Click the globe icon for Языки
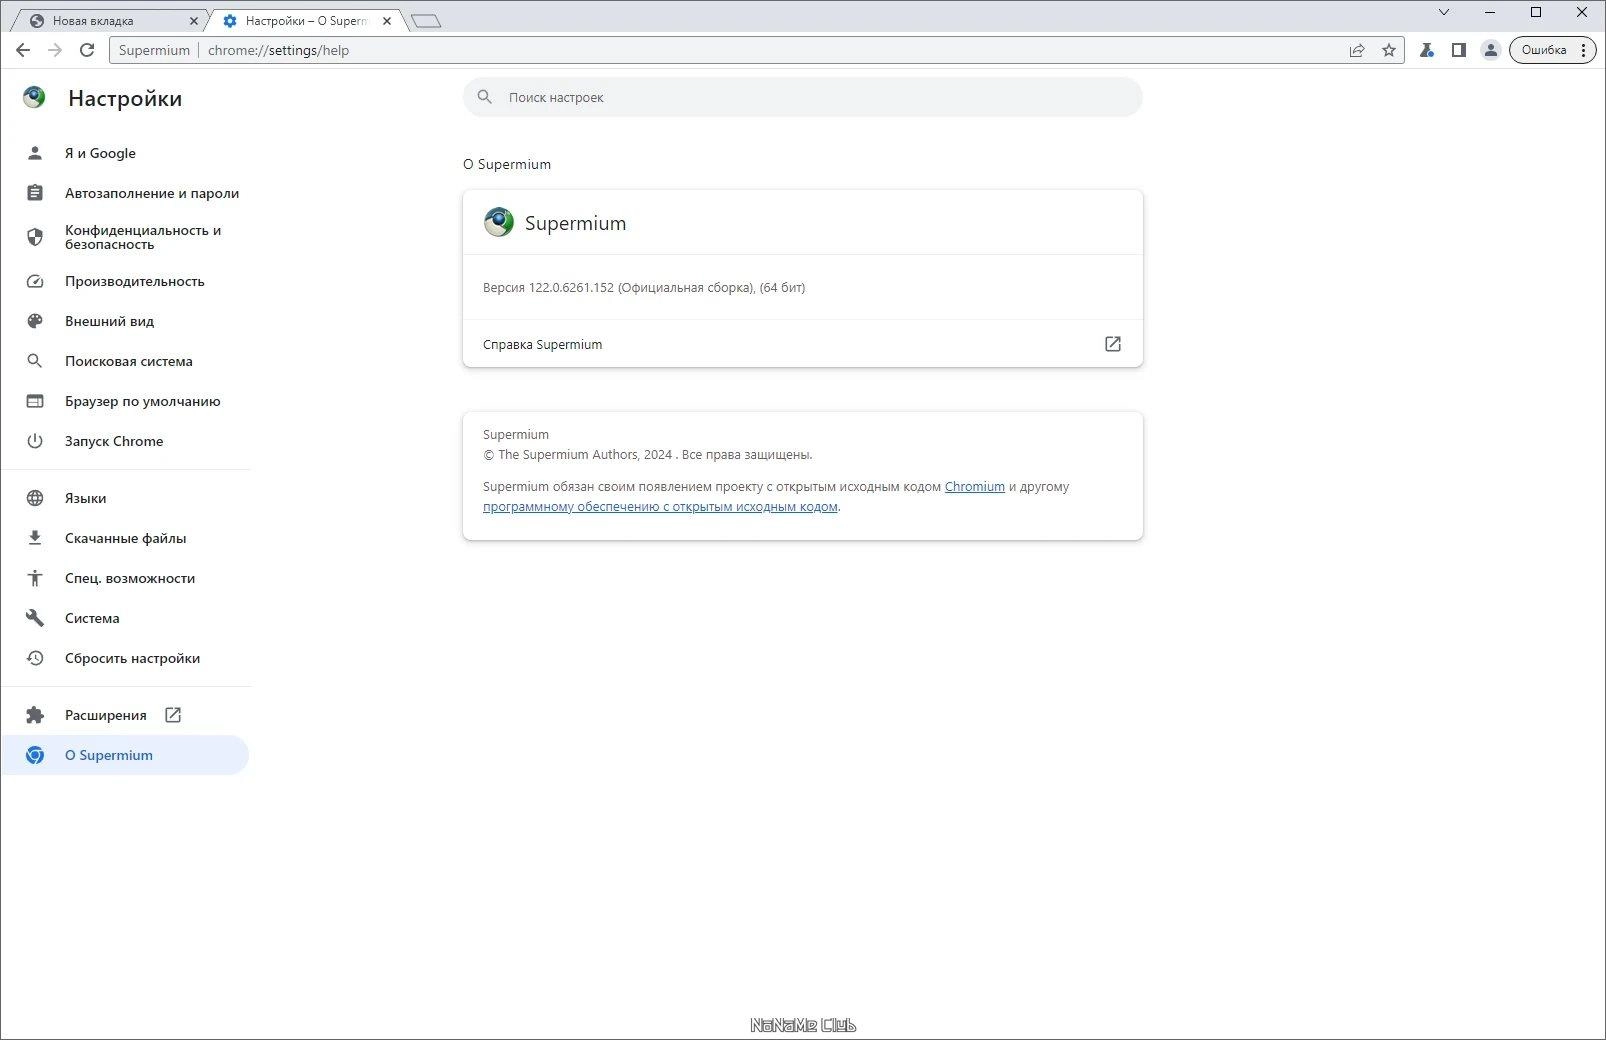 tap(35, 498)
